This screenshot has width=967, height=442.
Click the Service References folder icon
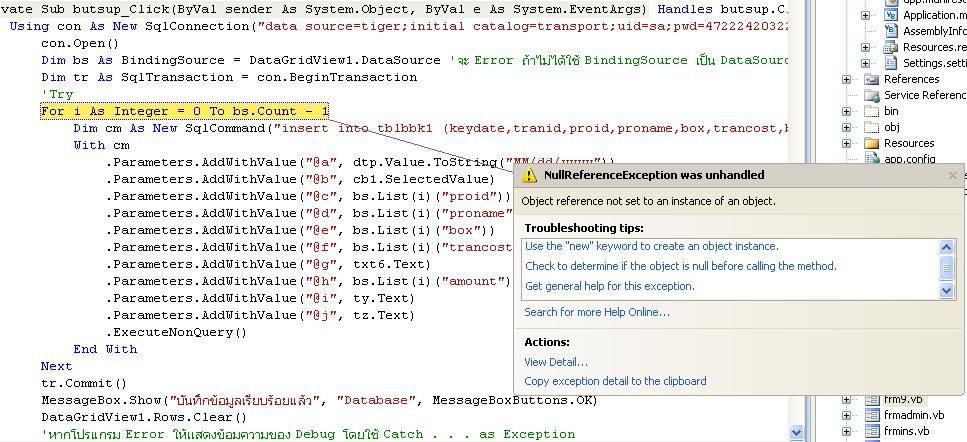871,95
